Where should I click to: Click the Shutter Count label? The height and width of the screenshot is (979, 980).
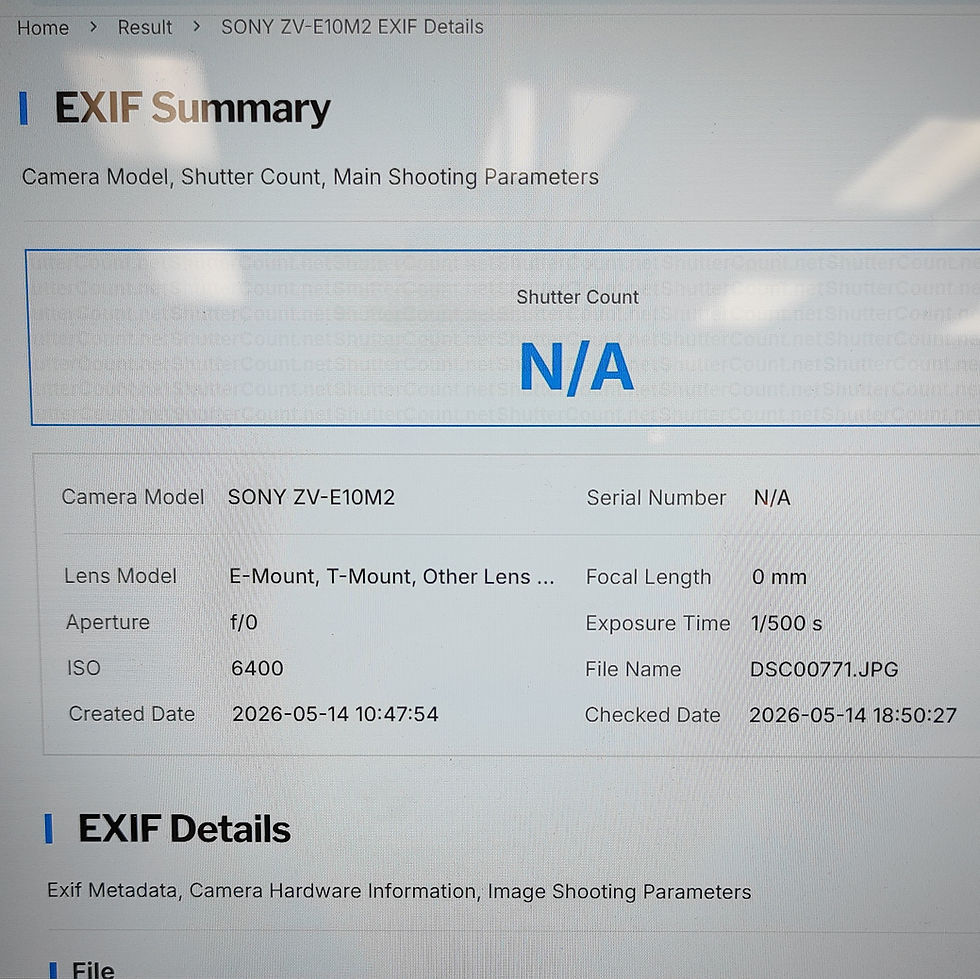point(578,297)
